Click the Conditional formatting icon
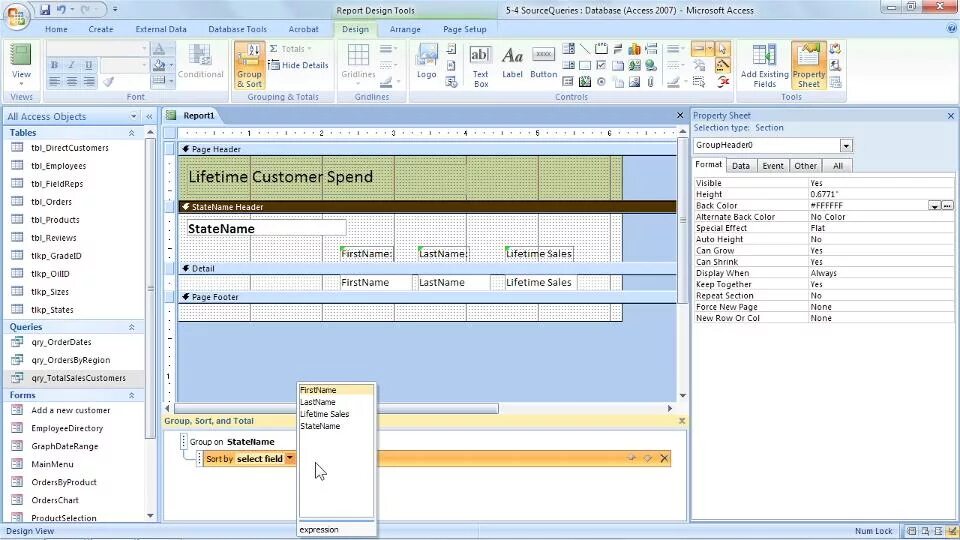 click(200, 62)
